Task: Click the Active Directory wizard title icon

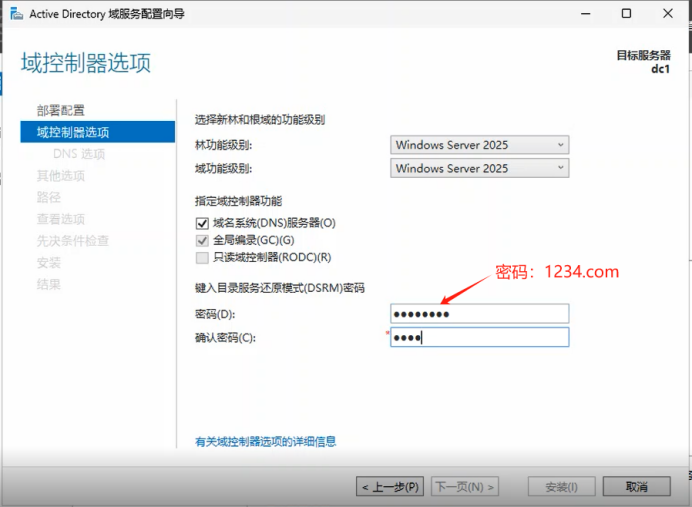Action: click(x=16, y=14)
